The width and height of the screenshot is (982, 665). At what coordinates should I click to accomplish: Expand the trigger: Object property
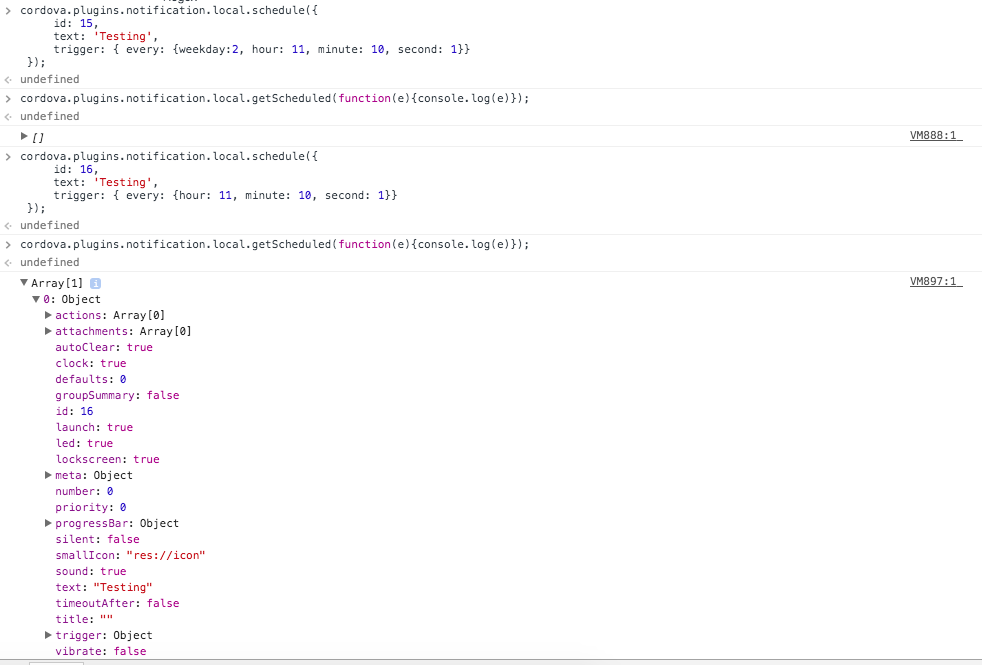(48, 635)
